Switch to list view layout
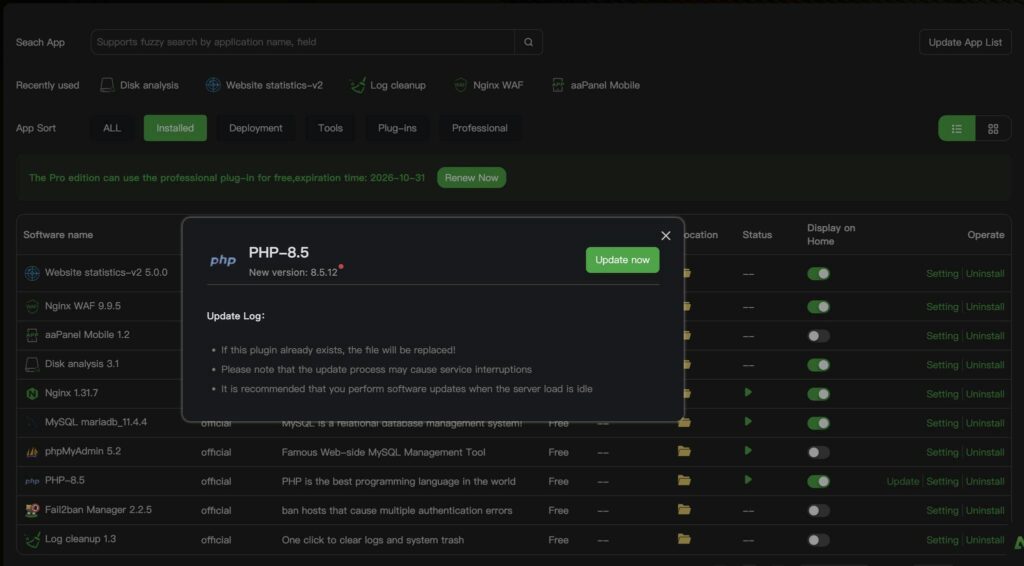1024x566 pixels. [957, 129]
